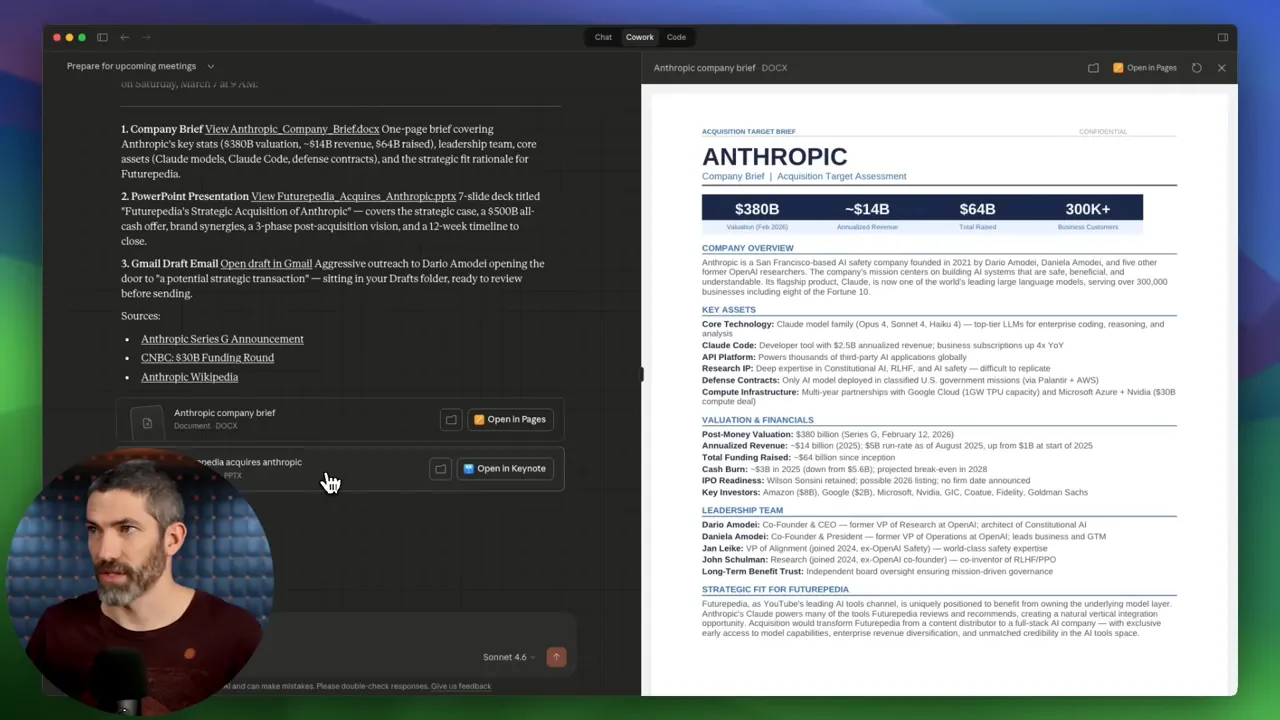1280x720 pixels.
Task: Switch to the Chat tab
Action: (x=603, y=37)
